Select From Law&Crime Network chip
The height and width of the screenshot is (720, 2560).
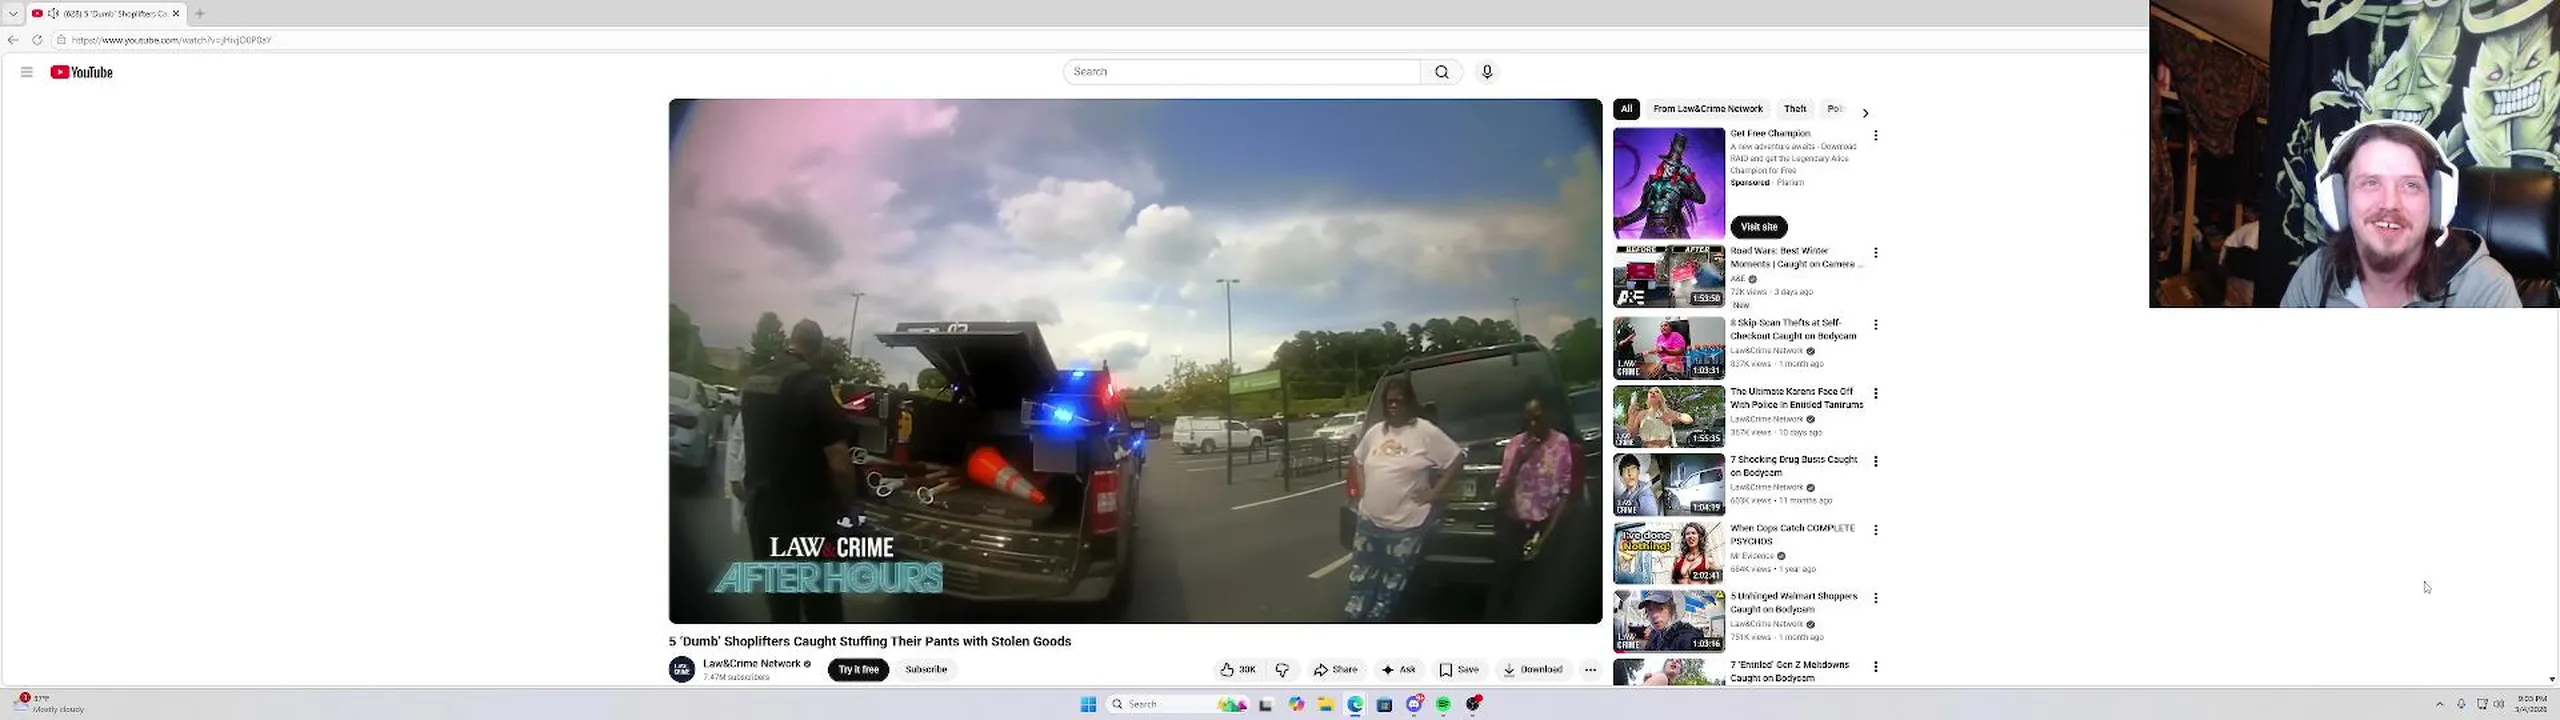click(1708, 109)
